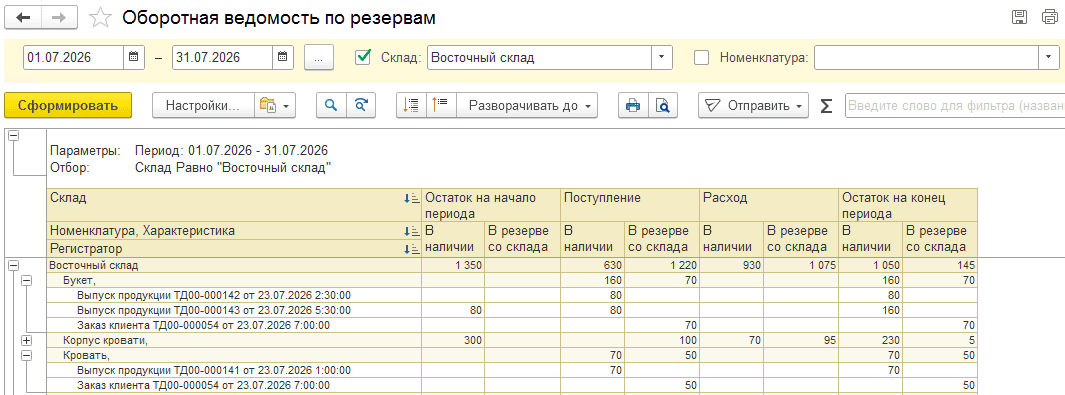The image size is (1065, 395).
Task: Click the Номенклатура input field
Action: click(x=926, y=58)
